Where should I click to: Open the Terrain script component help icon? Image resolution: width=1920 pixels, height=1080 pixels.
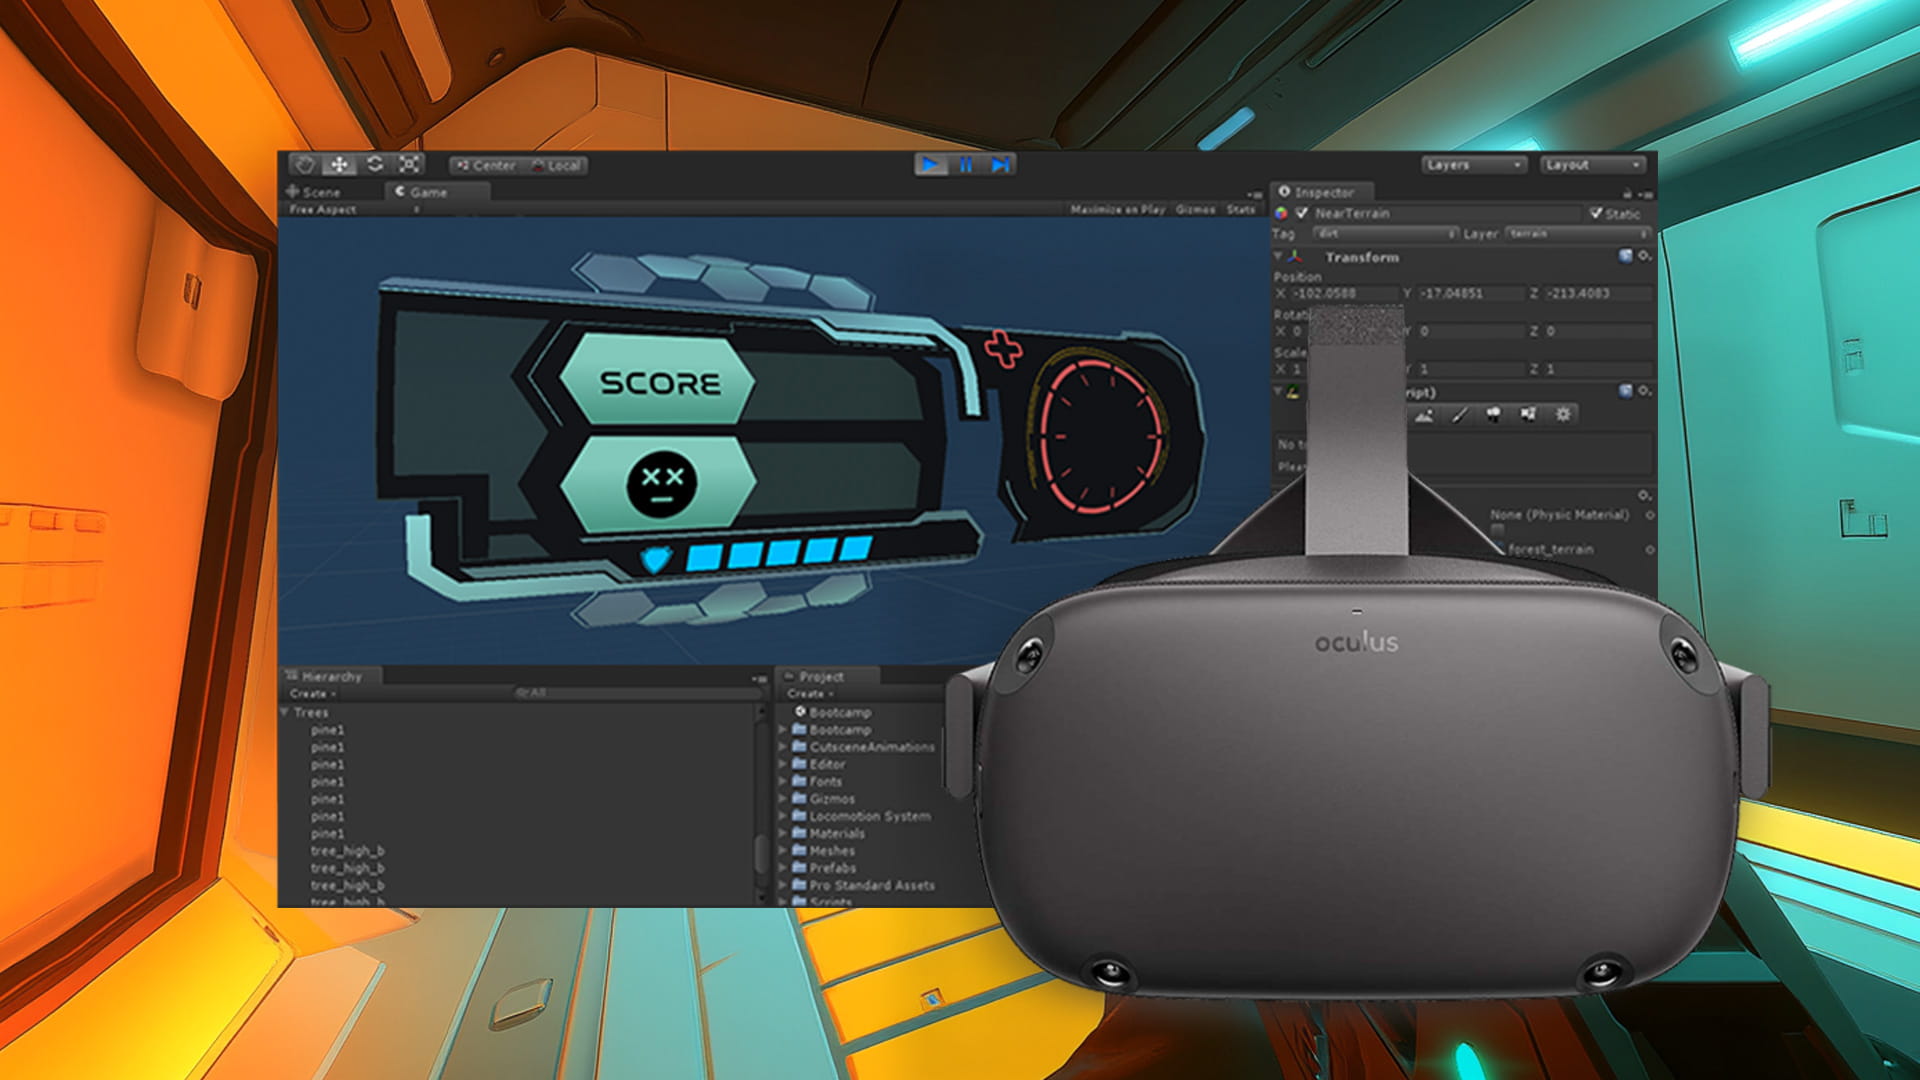pos(1625,391)
